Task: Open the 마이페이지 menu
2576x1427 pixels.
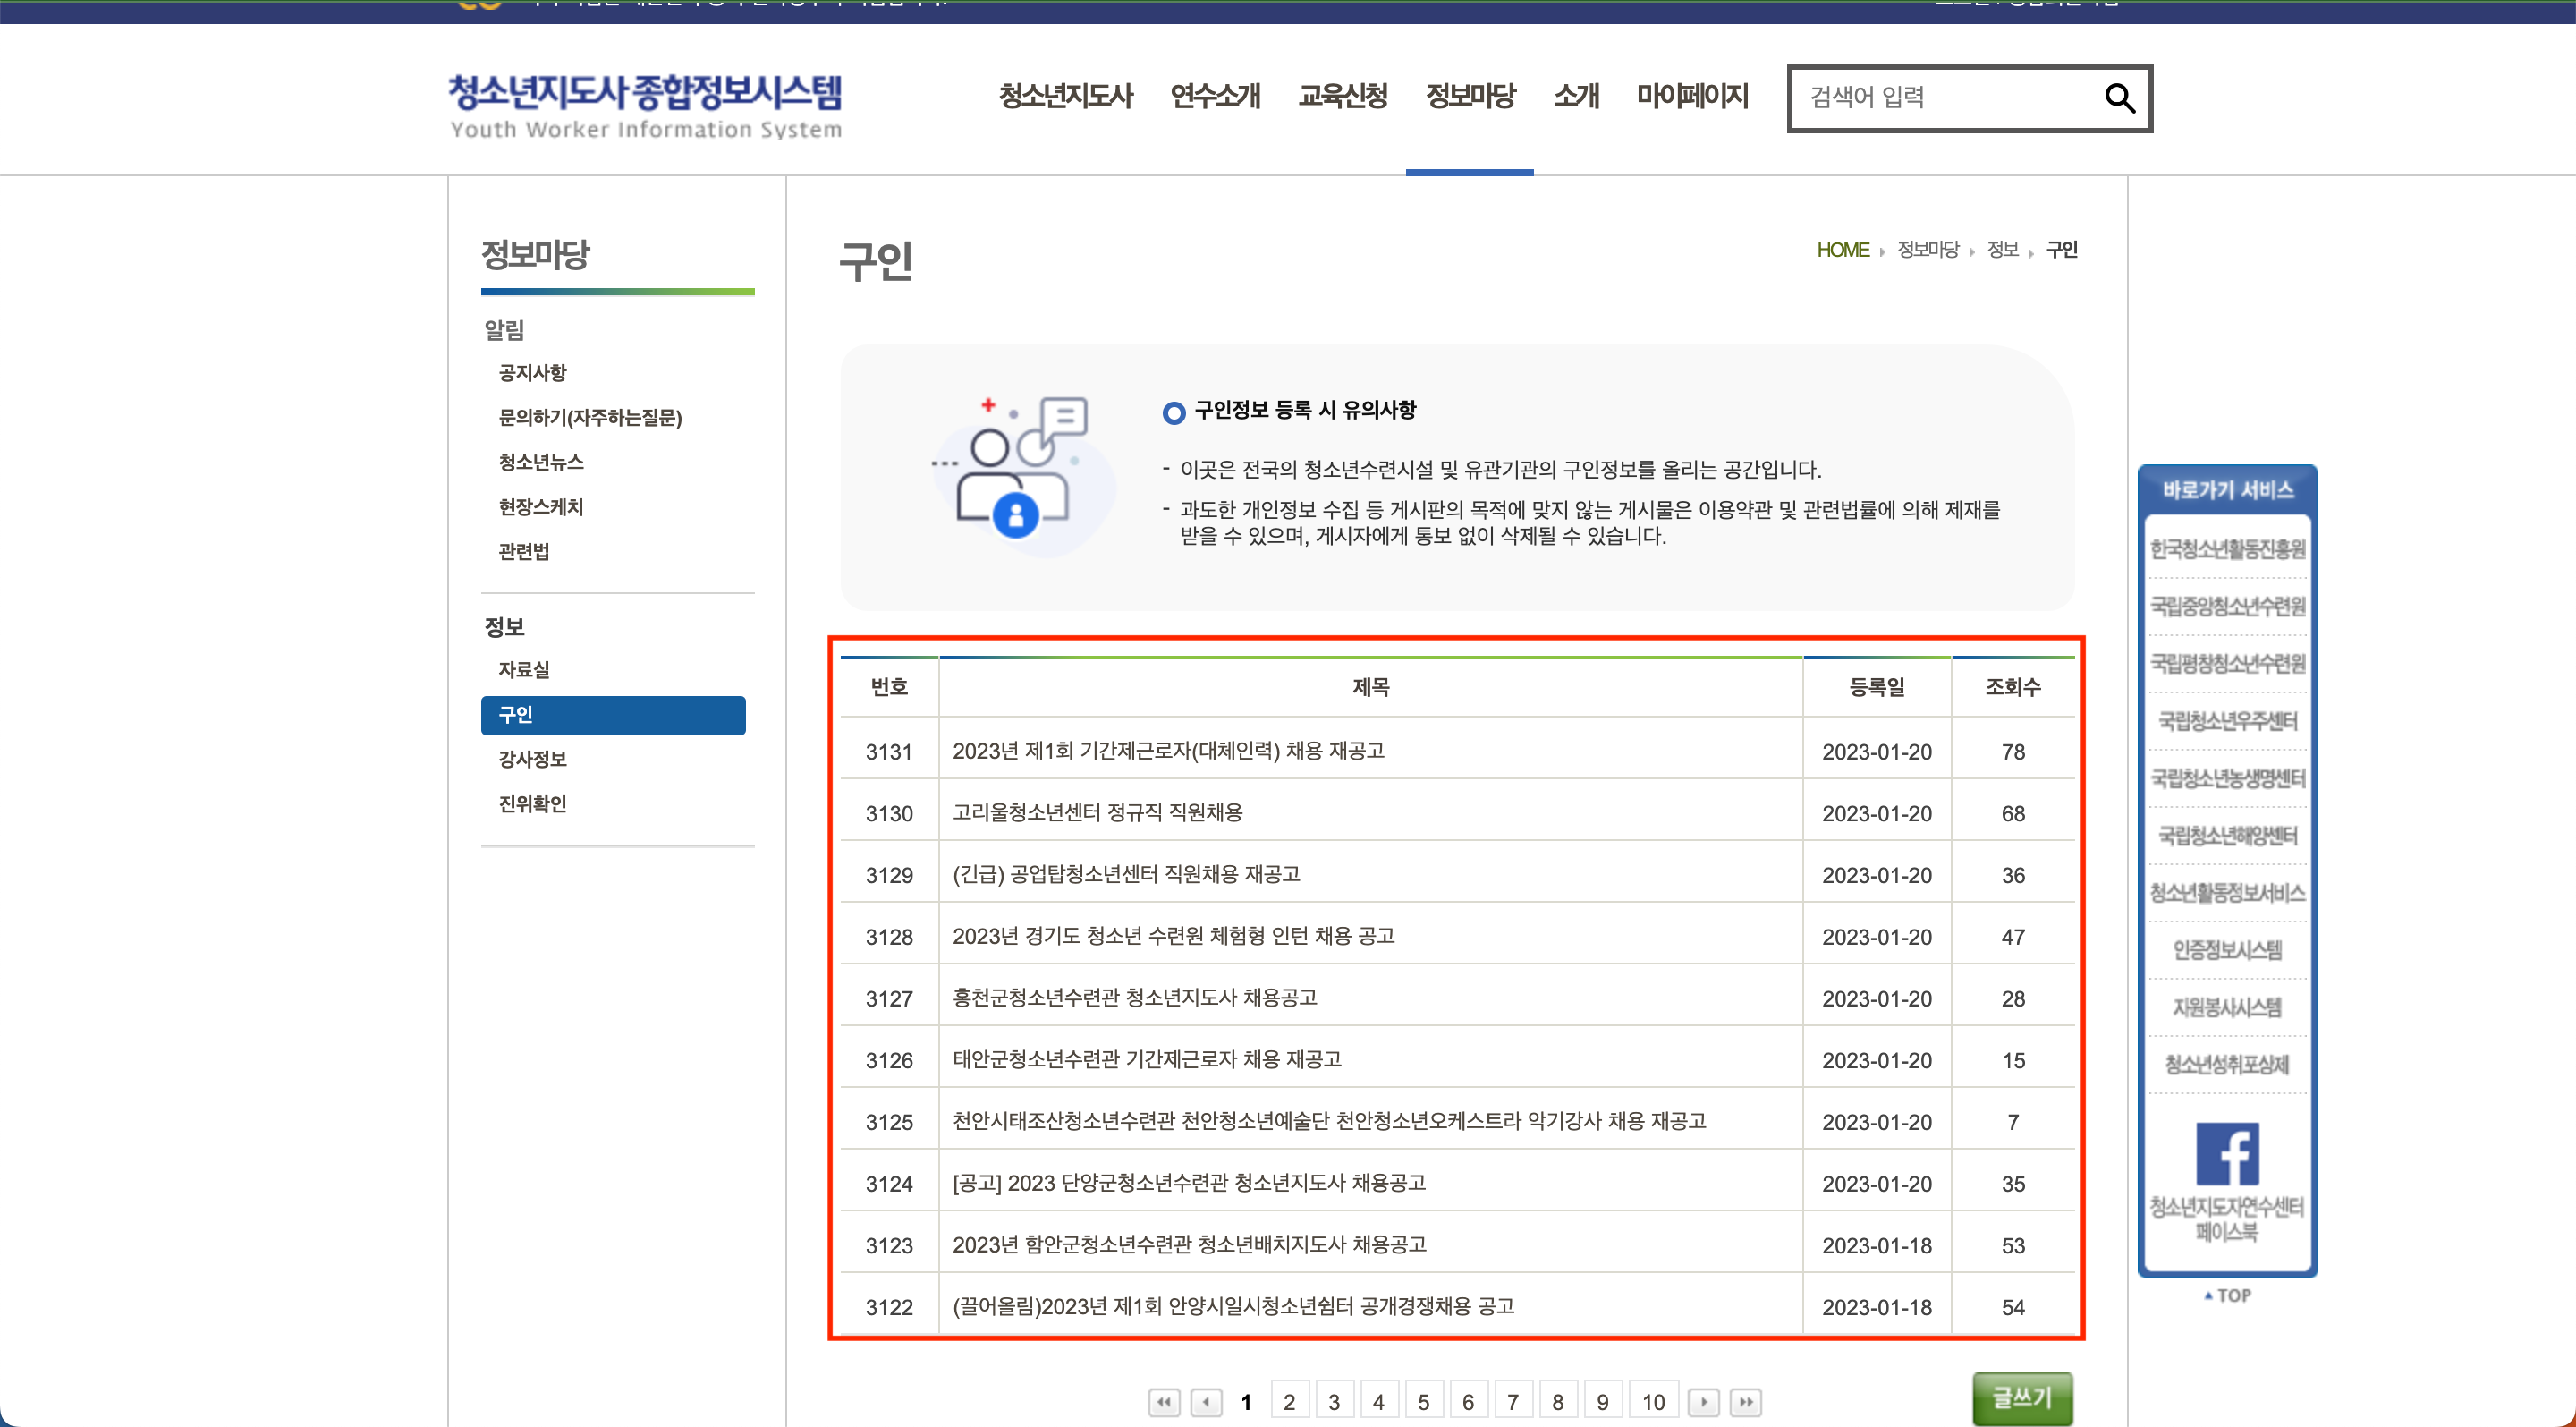Action: [1692, 96]
